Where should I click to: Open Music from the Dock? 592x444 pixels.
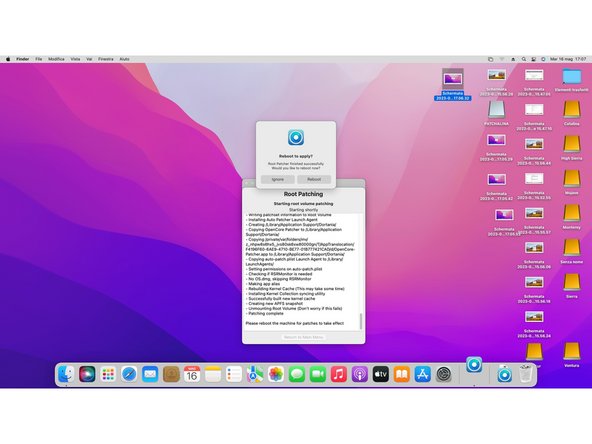(x=339, y=374)
